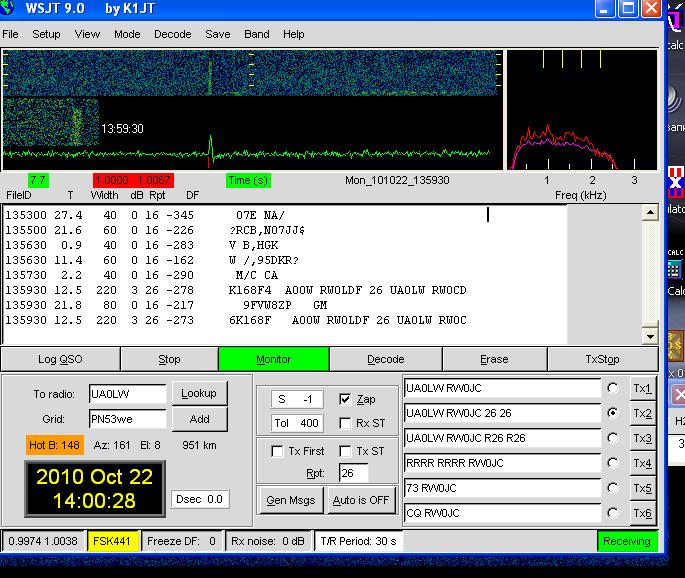Click the Grid locator input field
The width and height of the screenshot is (685, 578).
click(x=128, y=419)
